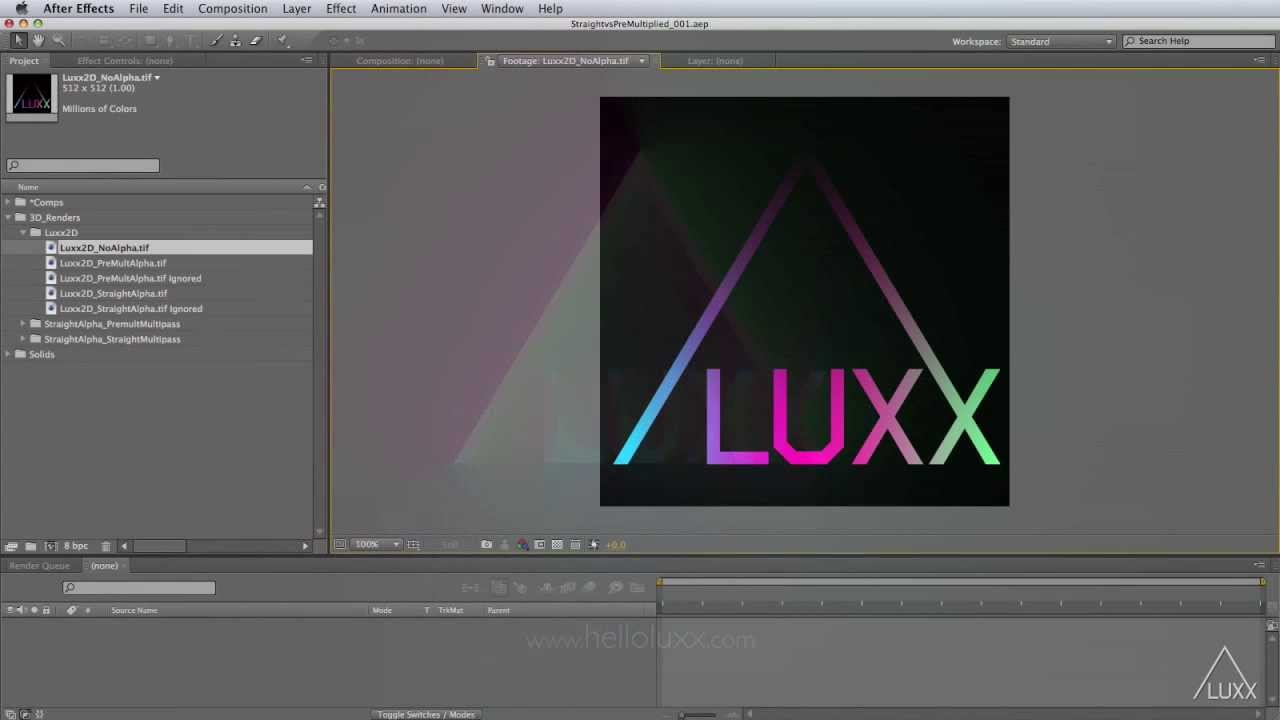This screenshot has height=720, width=1280.
Task: Open the After Effects application menu
Action: point(78,9)
